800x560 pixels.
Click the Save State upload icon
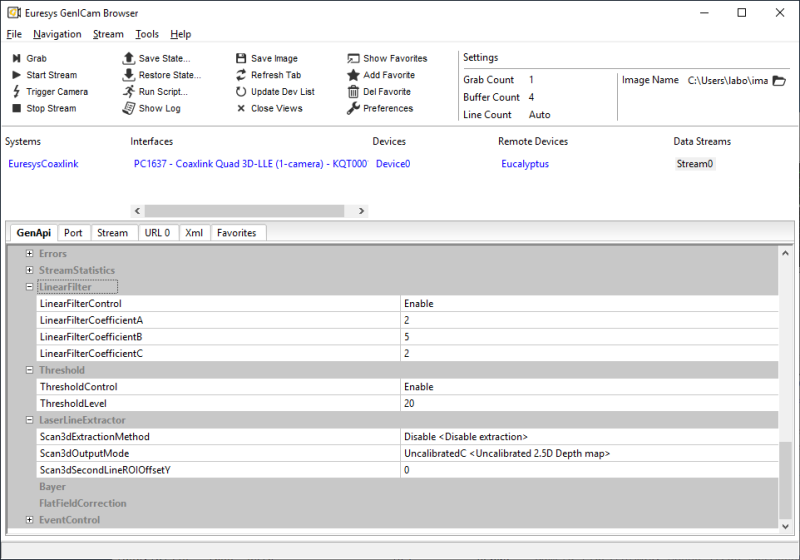click(129, 58)
